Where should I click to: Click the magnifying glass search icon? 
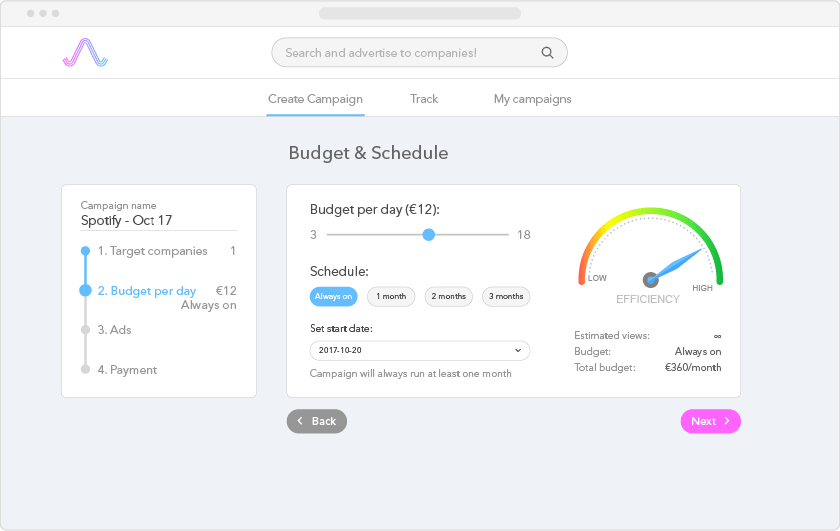coord(547,53)
